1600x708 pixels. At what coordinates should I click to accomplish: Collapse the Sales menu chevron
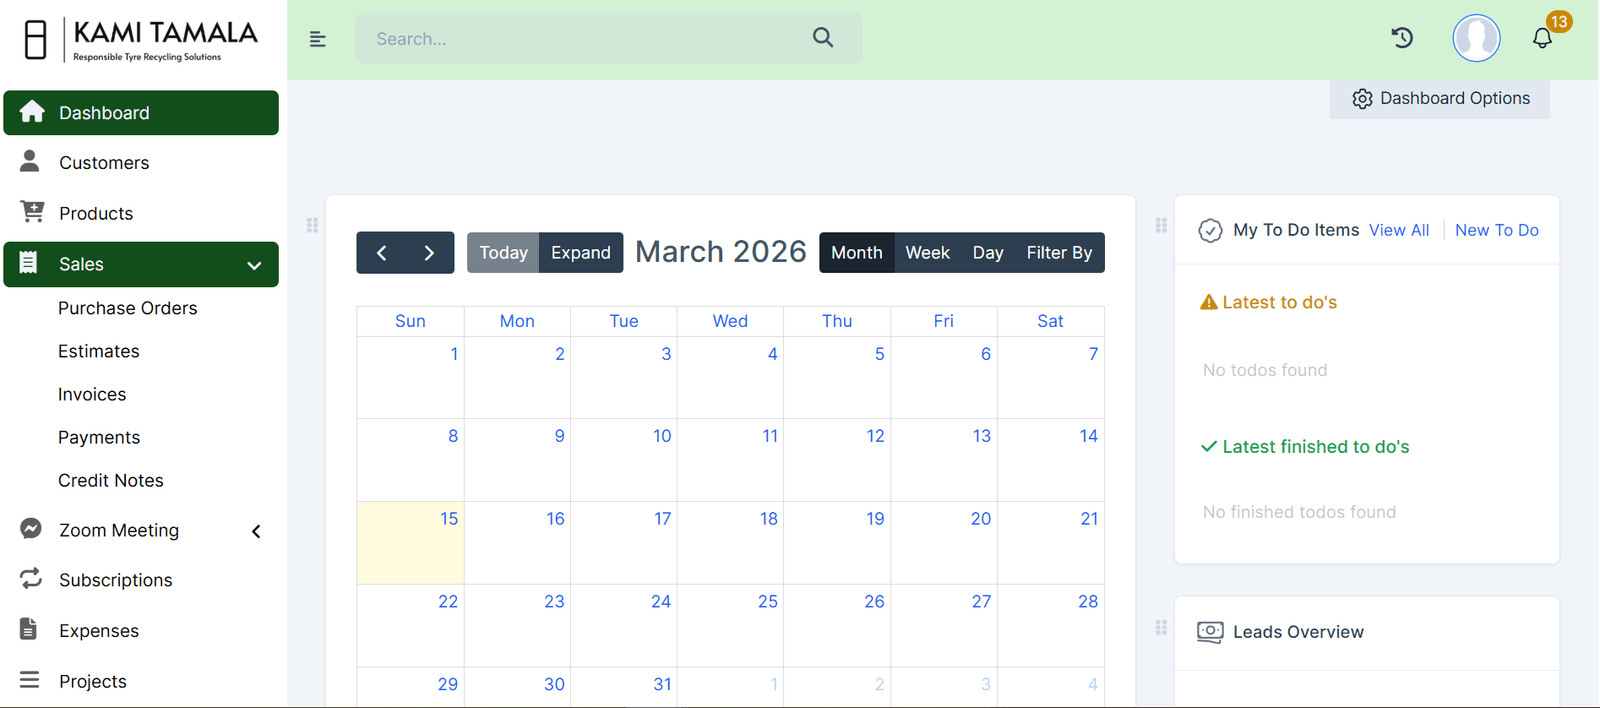[254, 265]
